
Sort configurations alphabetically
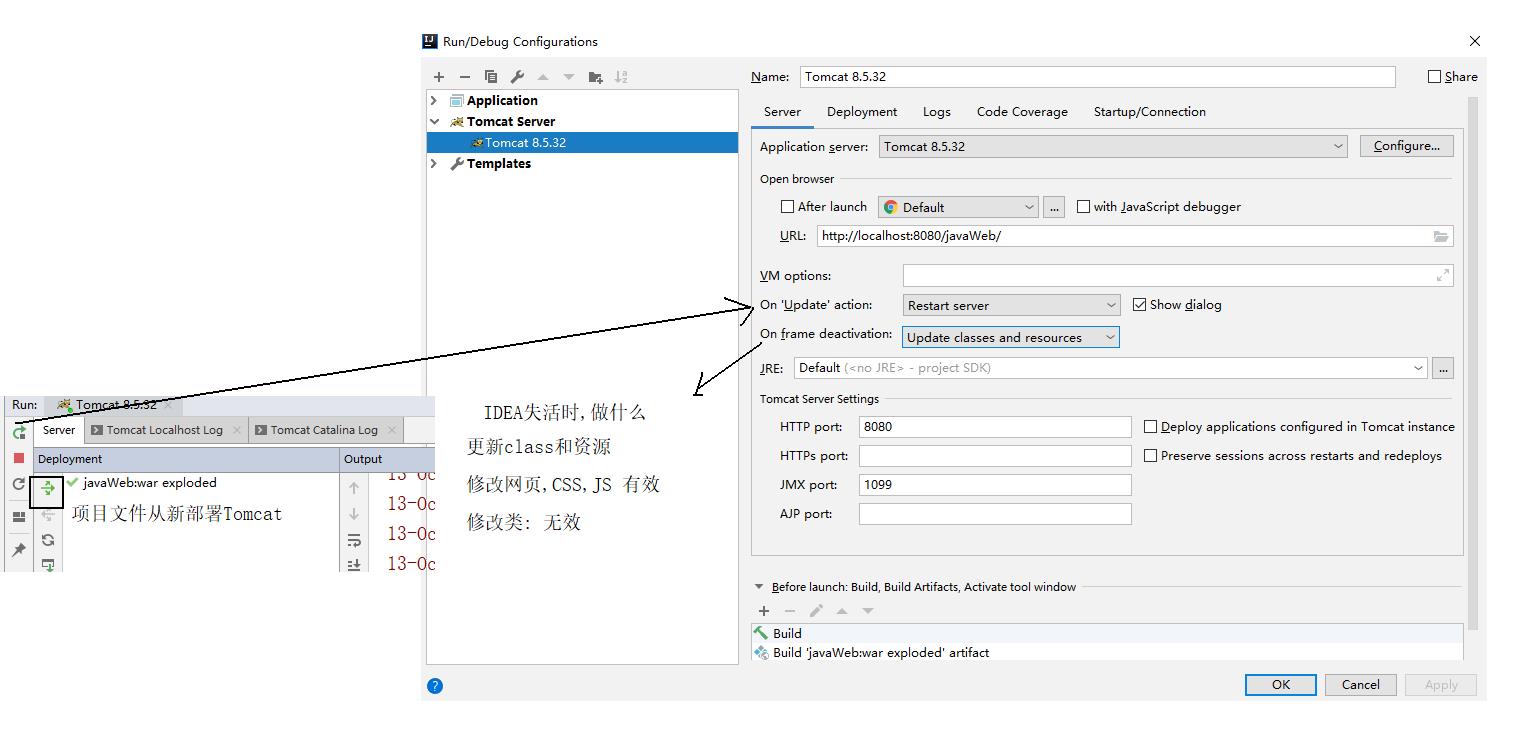621,77
